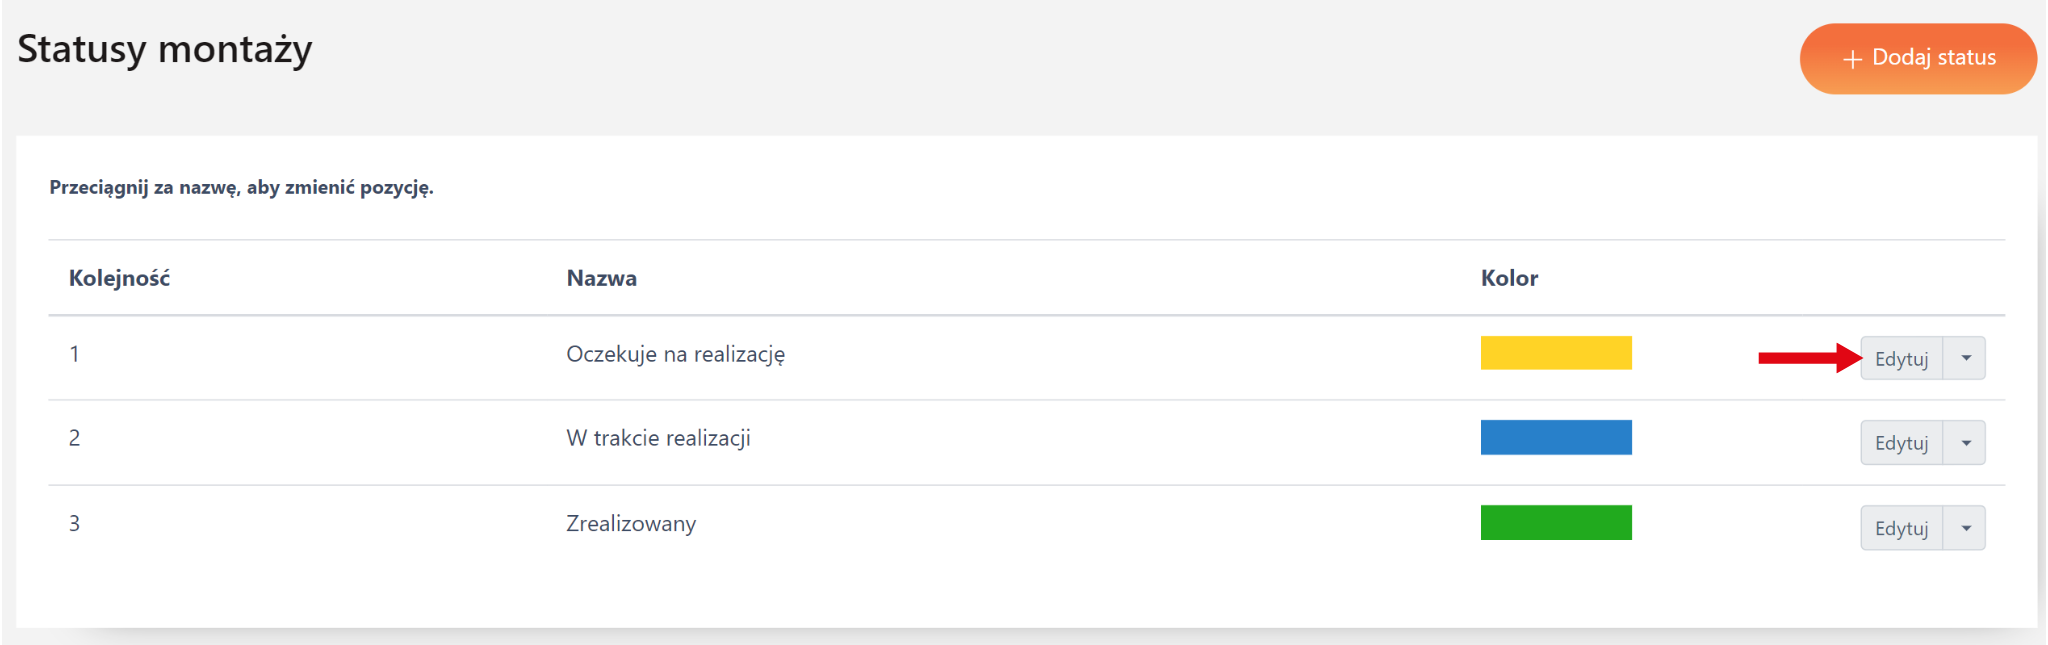Click the Nazwa column header
This screenshot has height=645, width=2048.
[x=601, y=278]
